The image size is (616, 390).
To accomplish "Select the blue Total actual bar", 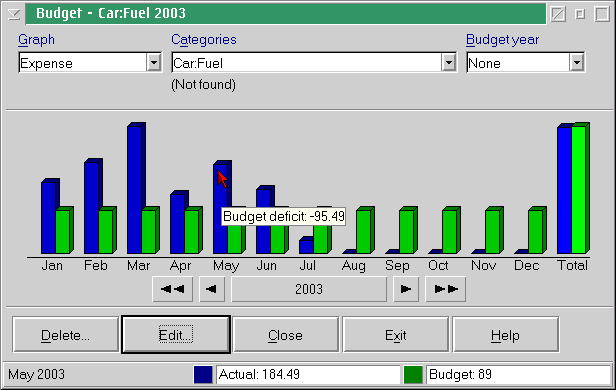I will (x=564, y=190).
